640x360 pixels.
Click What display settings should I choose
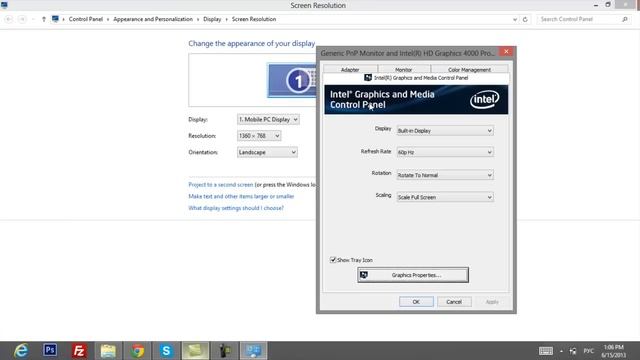coord(236,208)
